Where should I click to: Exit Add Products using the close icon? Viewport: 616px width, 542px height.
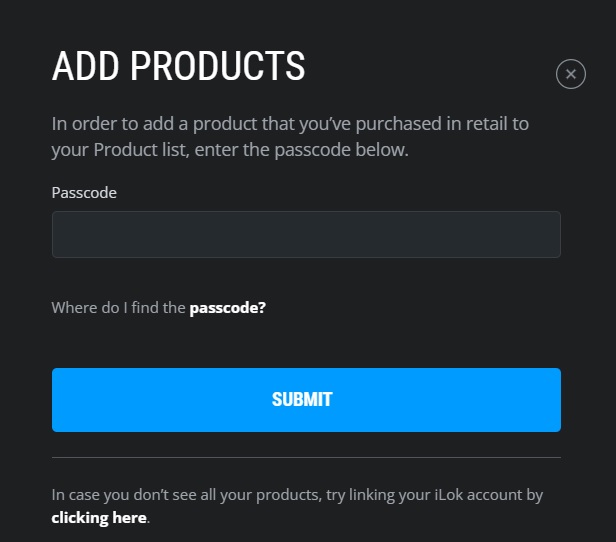tap(570, 74)
